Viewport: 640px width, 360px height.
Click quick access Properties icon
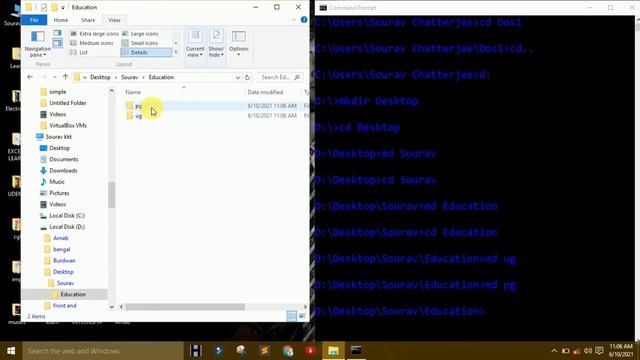44,7
